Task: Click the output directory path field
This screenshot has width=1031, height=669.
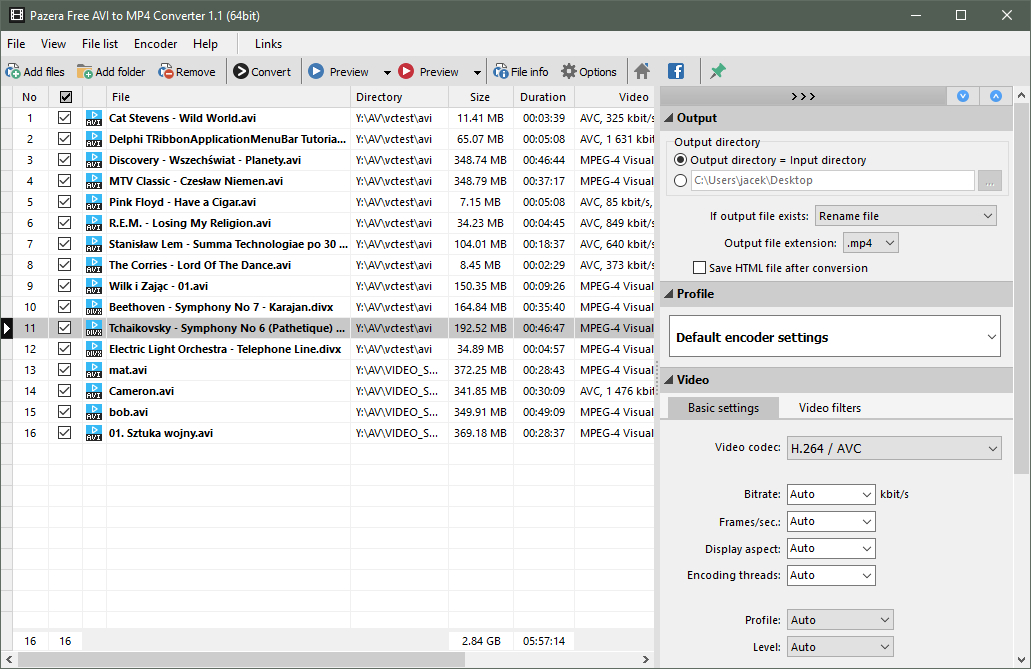Action: pyautogui.click(x=832, y=180)
